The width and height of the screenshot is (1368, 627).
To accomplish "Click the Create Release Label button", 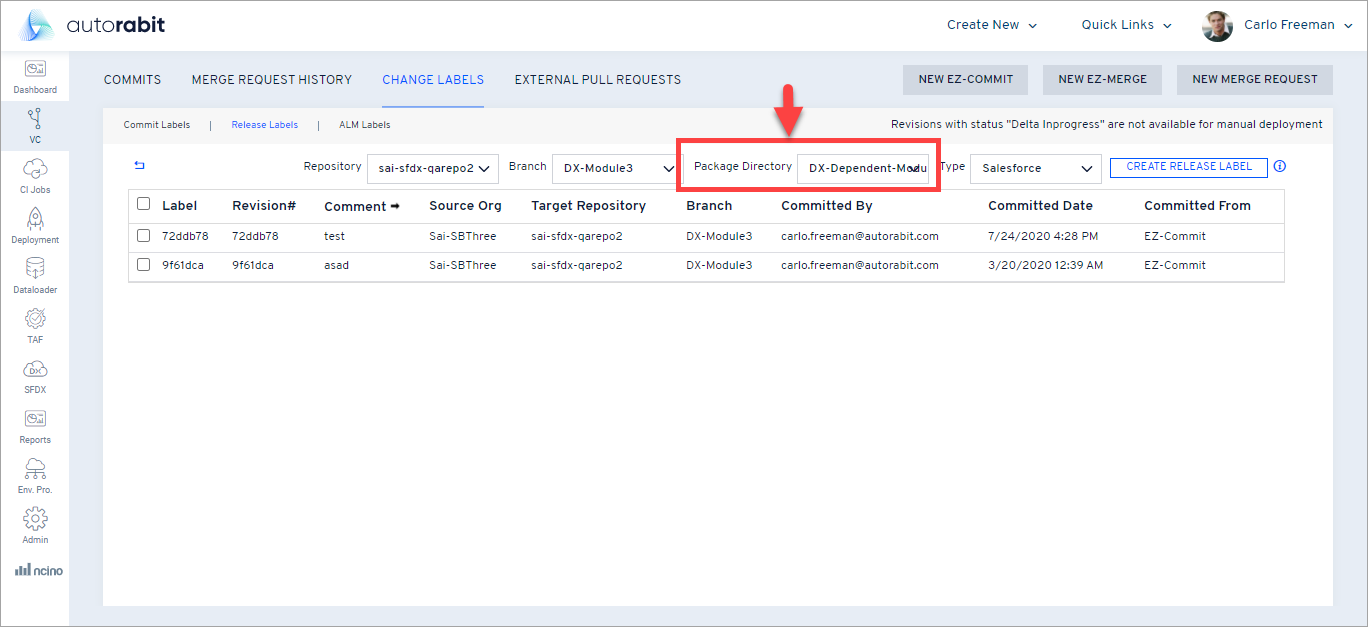I will pyautogui.click(x=1188, y=167).
